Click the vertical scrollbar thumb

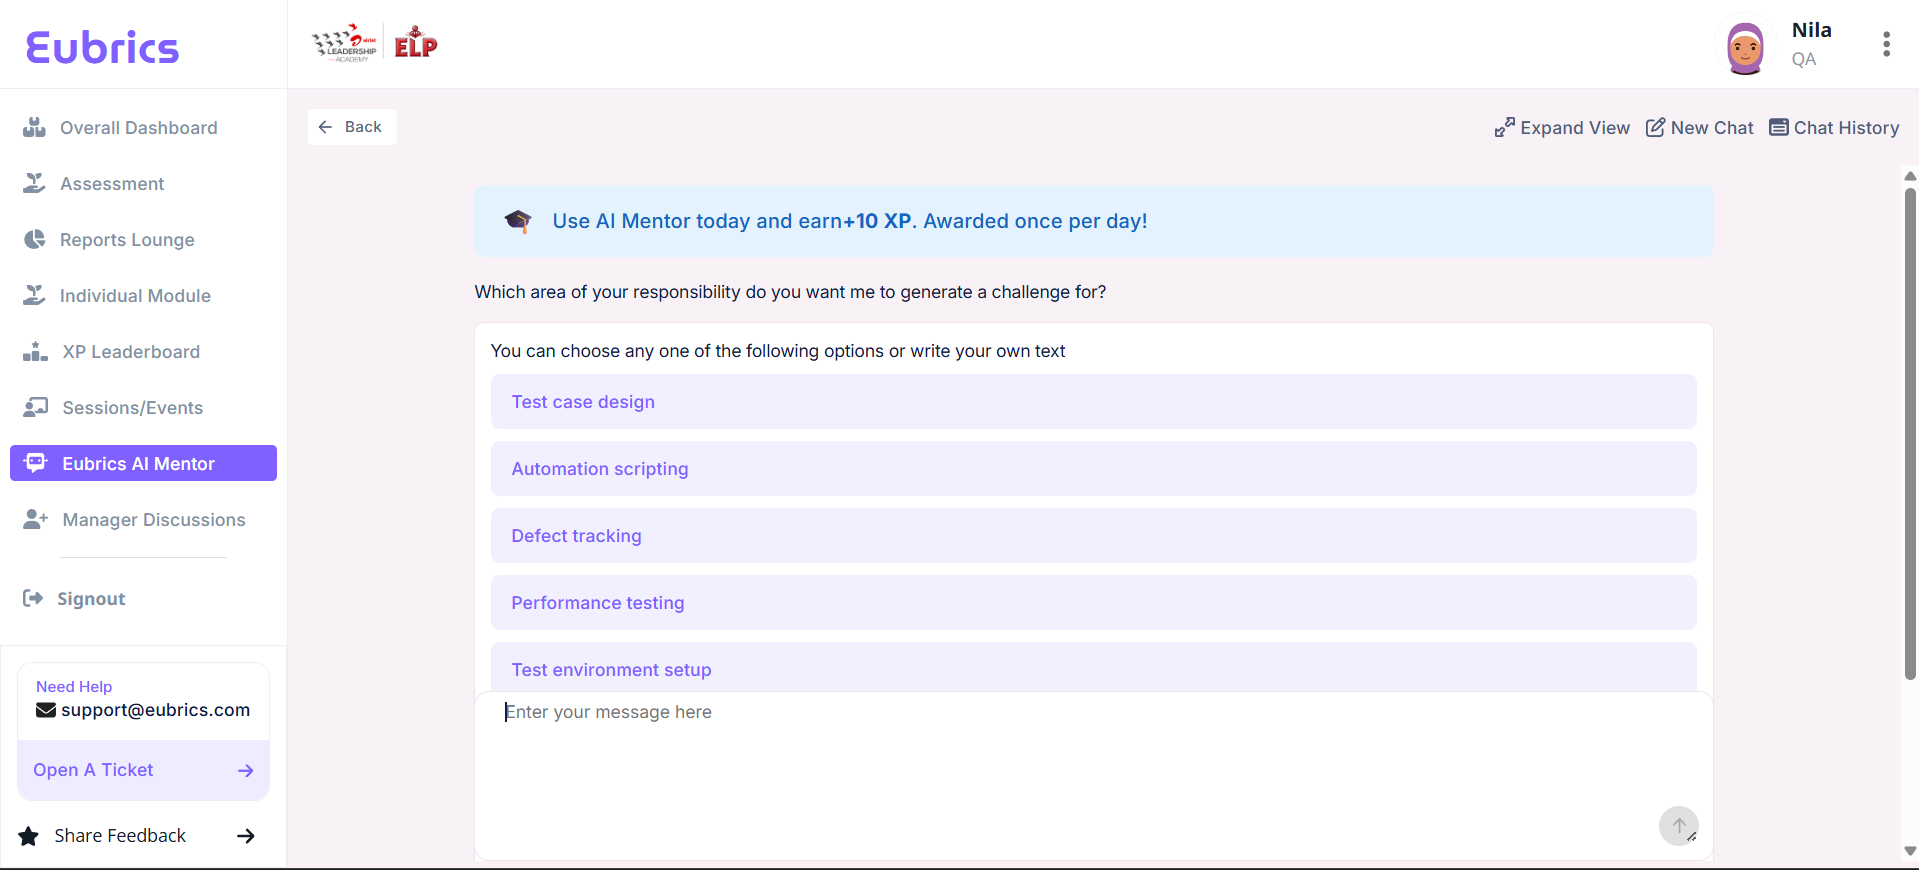tap(1910, 434)
